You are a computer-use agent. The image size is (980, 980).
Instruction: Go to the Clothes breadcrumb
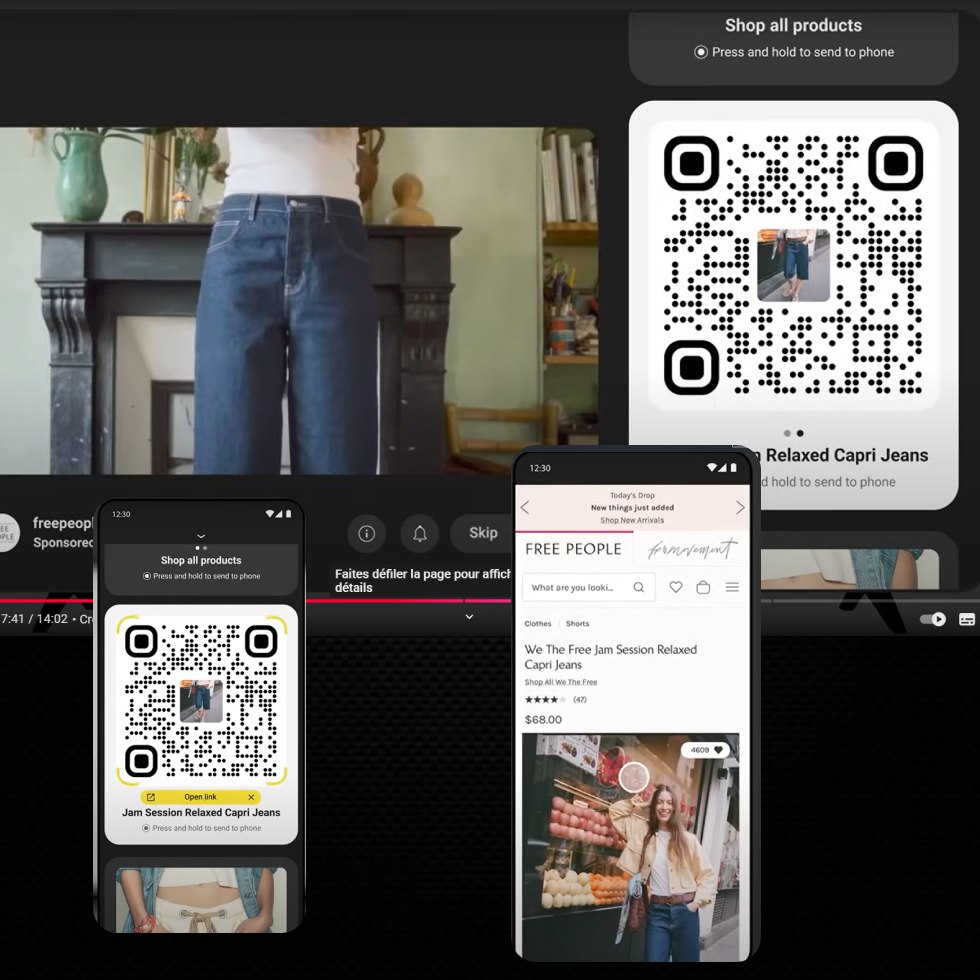coord(538,624)
